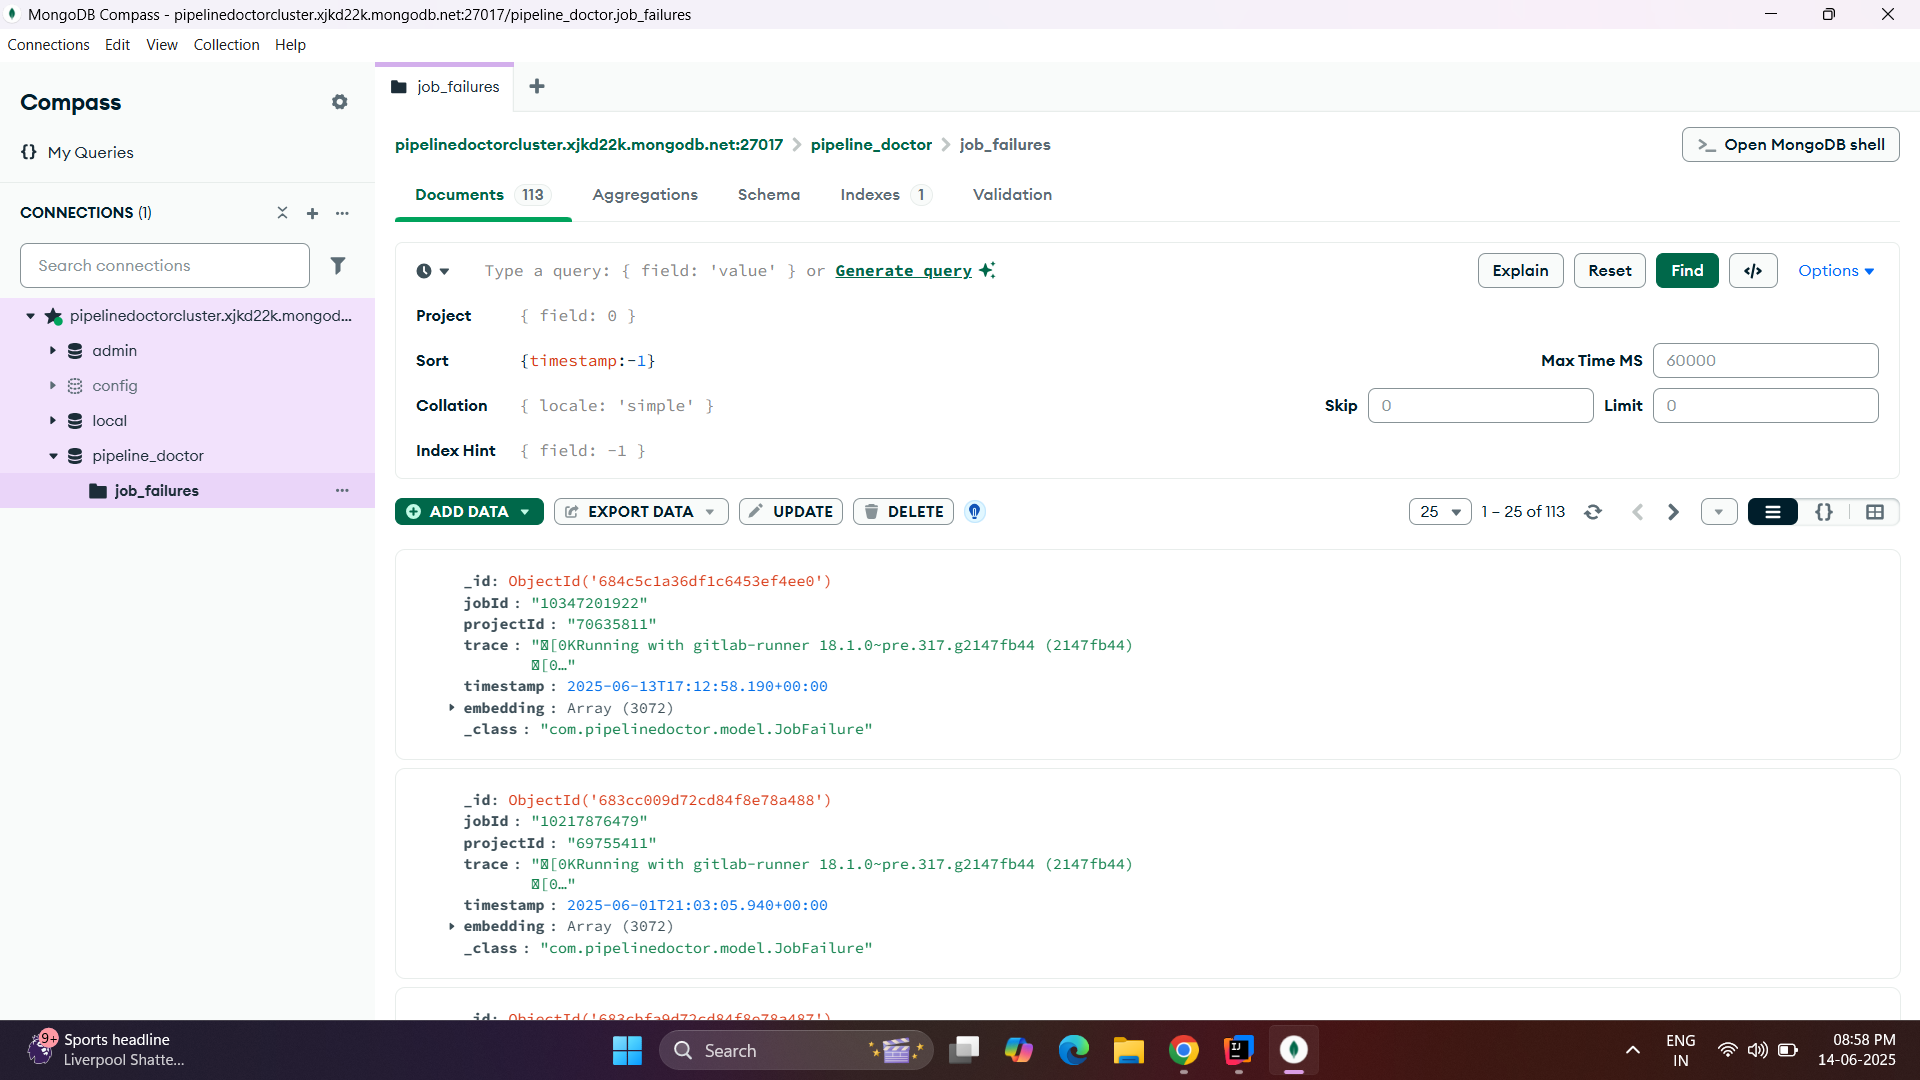Image resolution: width=1920 pixels, height=1080 pixels.
Task: Switch to table view toggle
Action: pos(1874,512)
